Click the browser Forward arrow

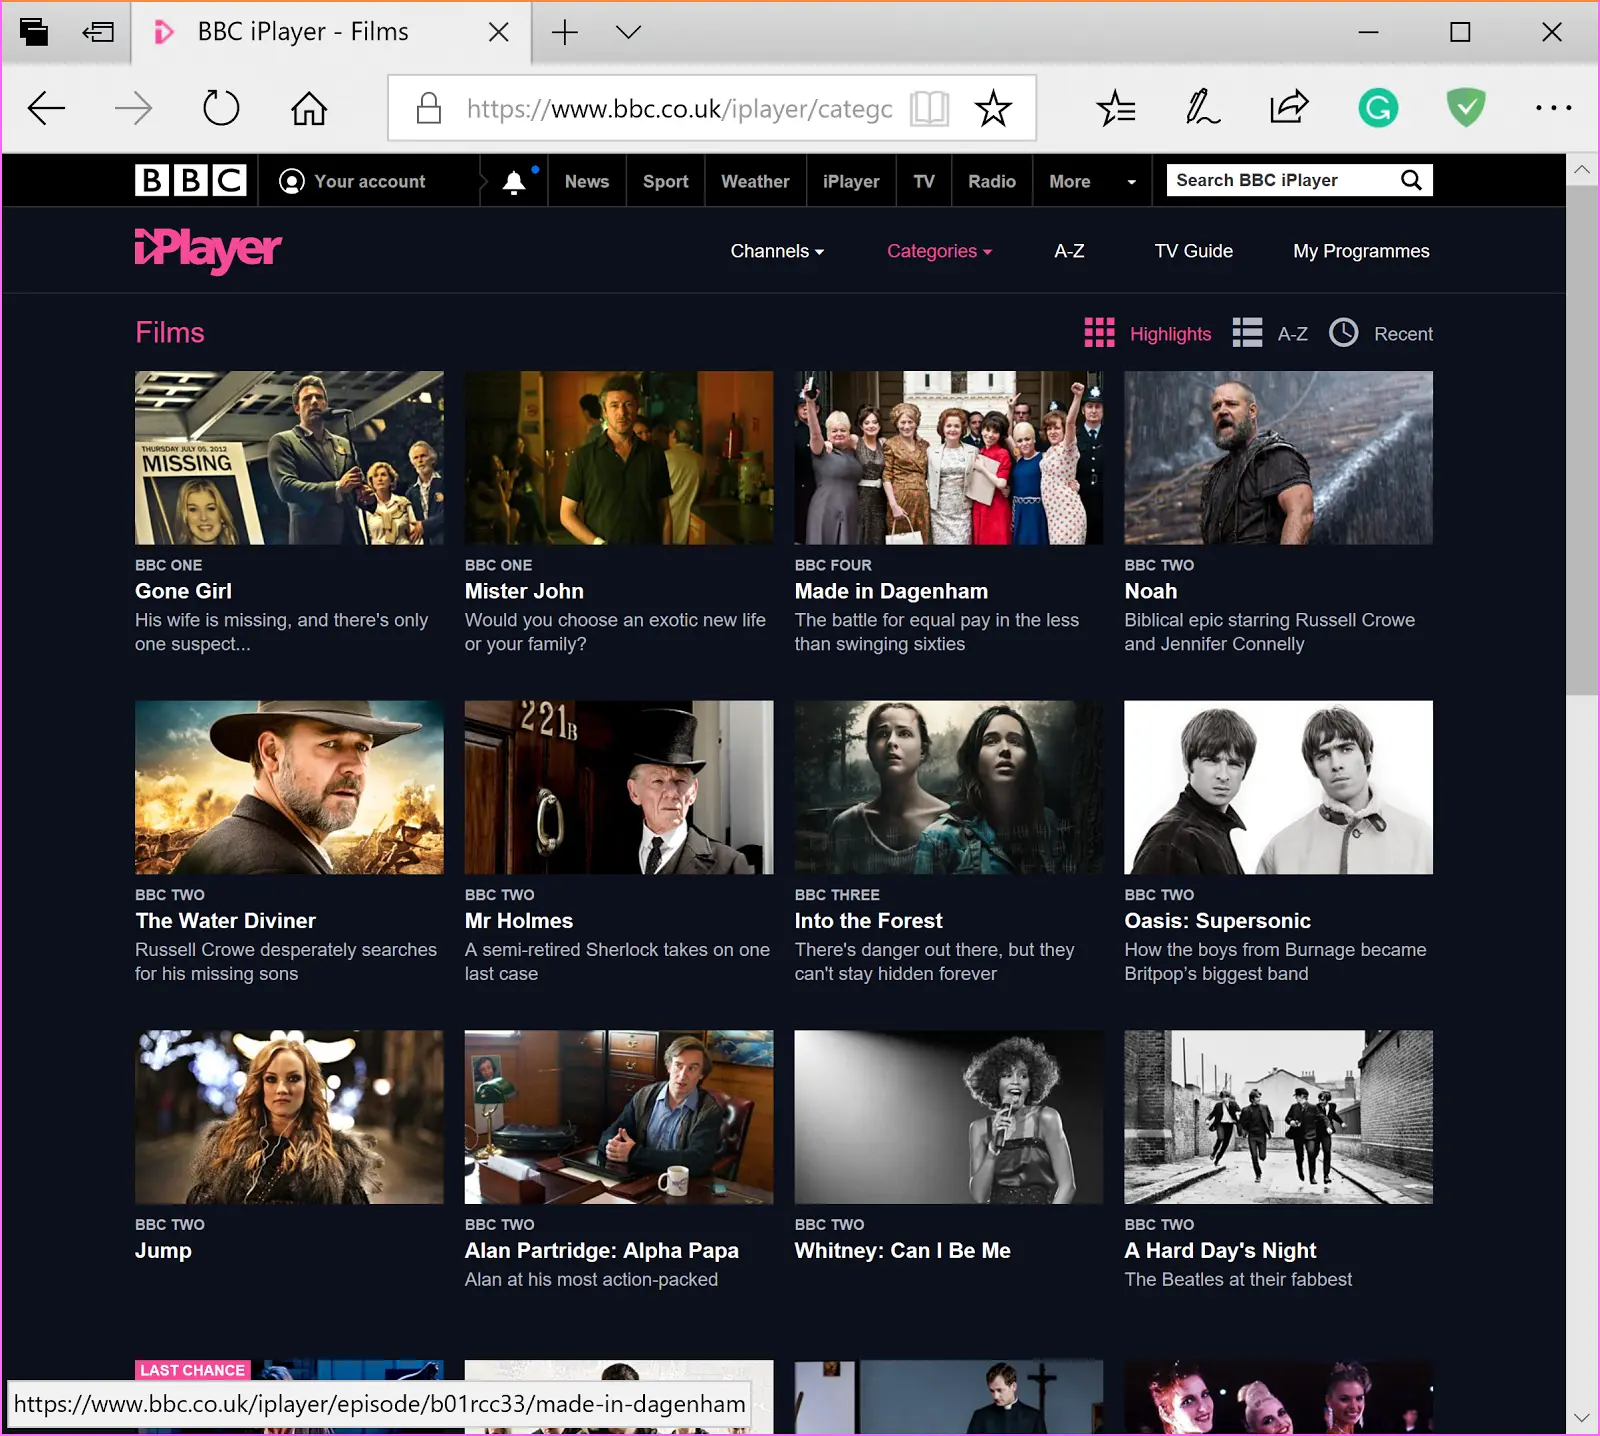(x=133, y=108)
